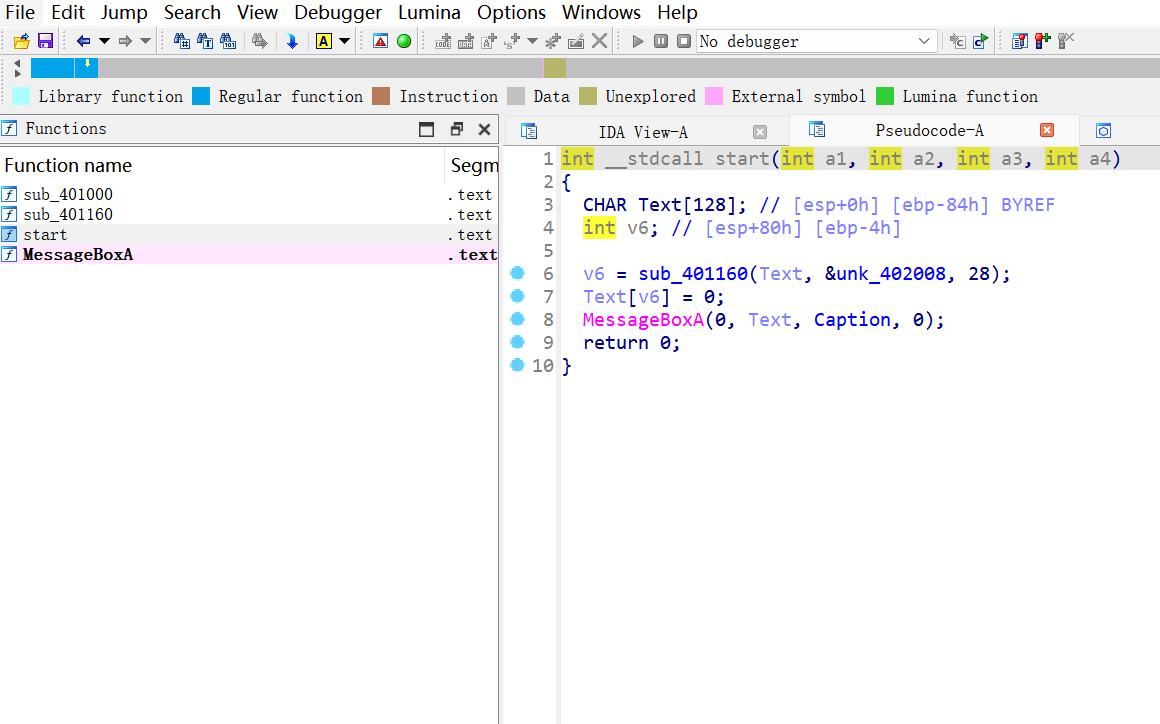
Task: Click the back navigation arrow
Action: click(83, 41)
